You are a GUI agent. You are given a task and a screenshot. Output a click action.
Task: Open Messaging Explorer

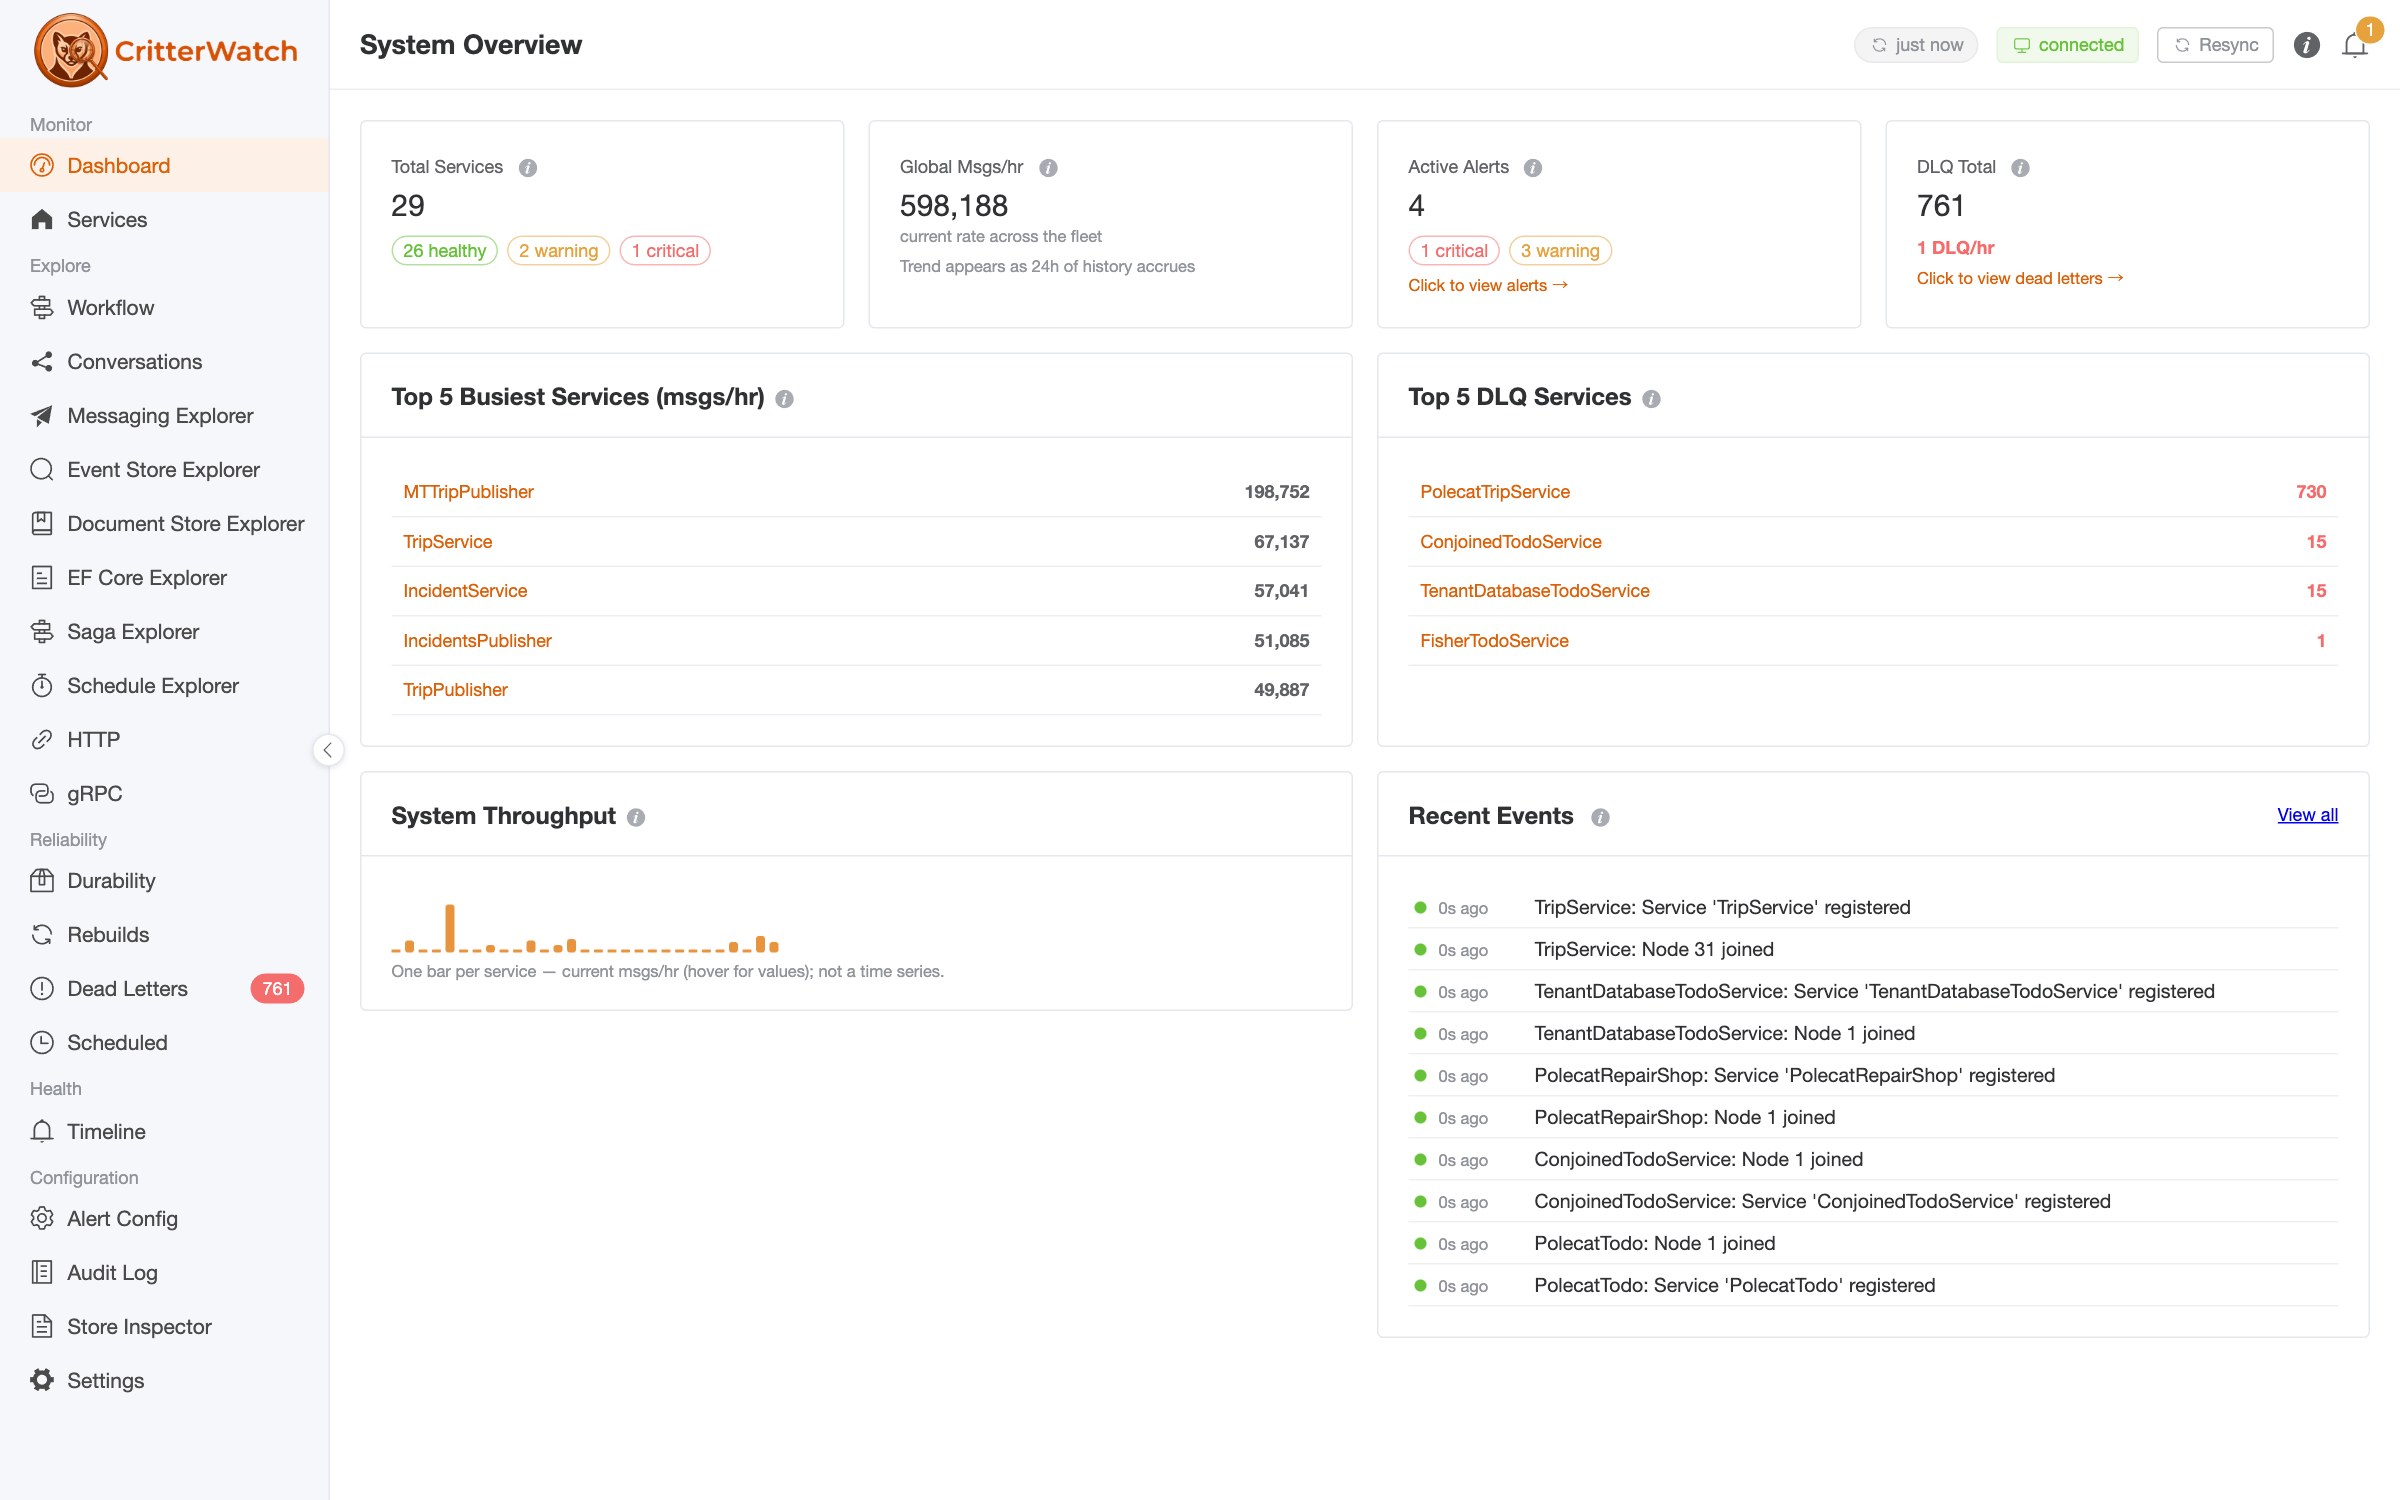click(165, 416)
